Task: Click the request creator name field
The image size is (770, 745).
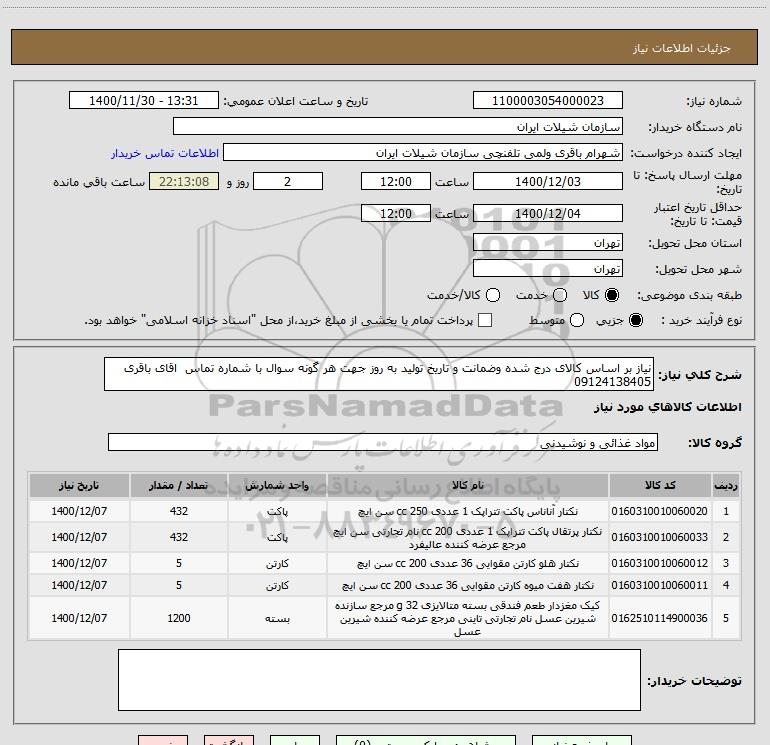Action: click(x=423, y=153)
